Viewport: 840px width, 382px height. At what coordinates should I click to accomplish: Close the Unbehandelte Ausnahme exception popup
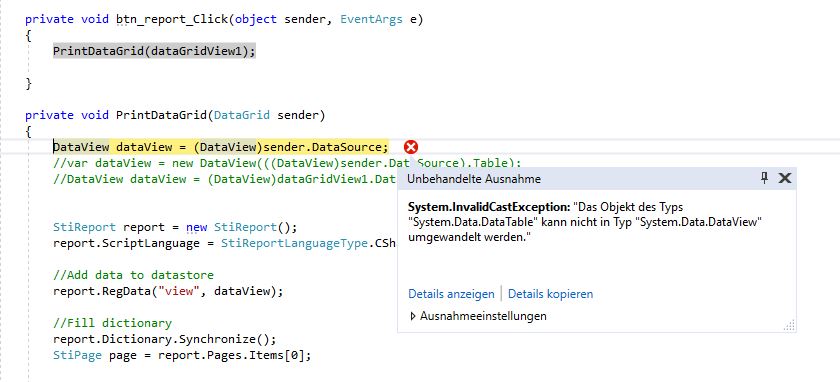(x=784, y=178)
